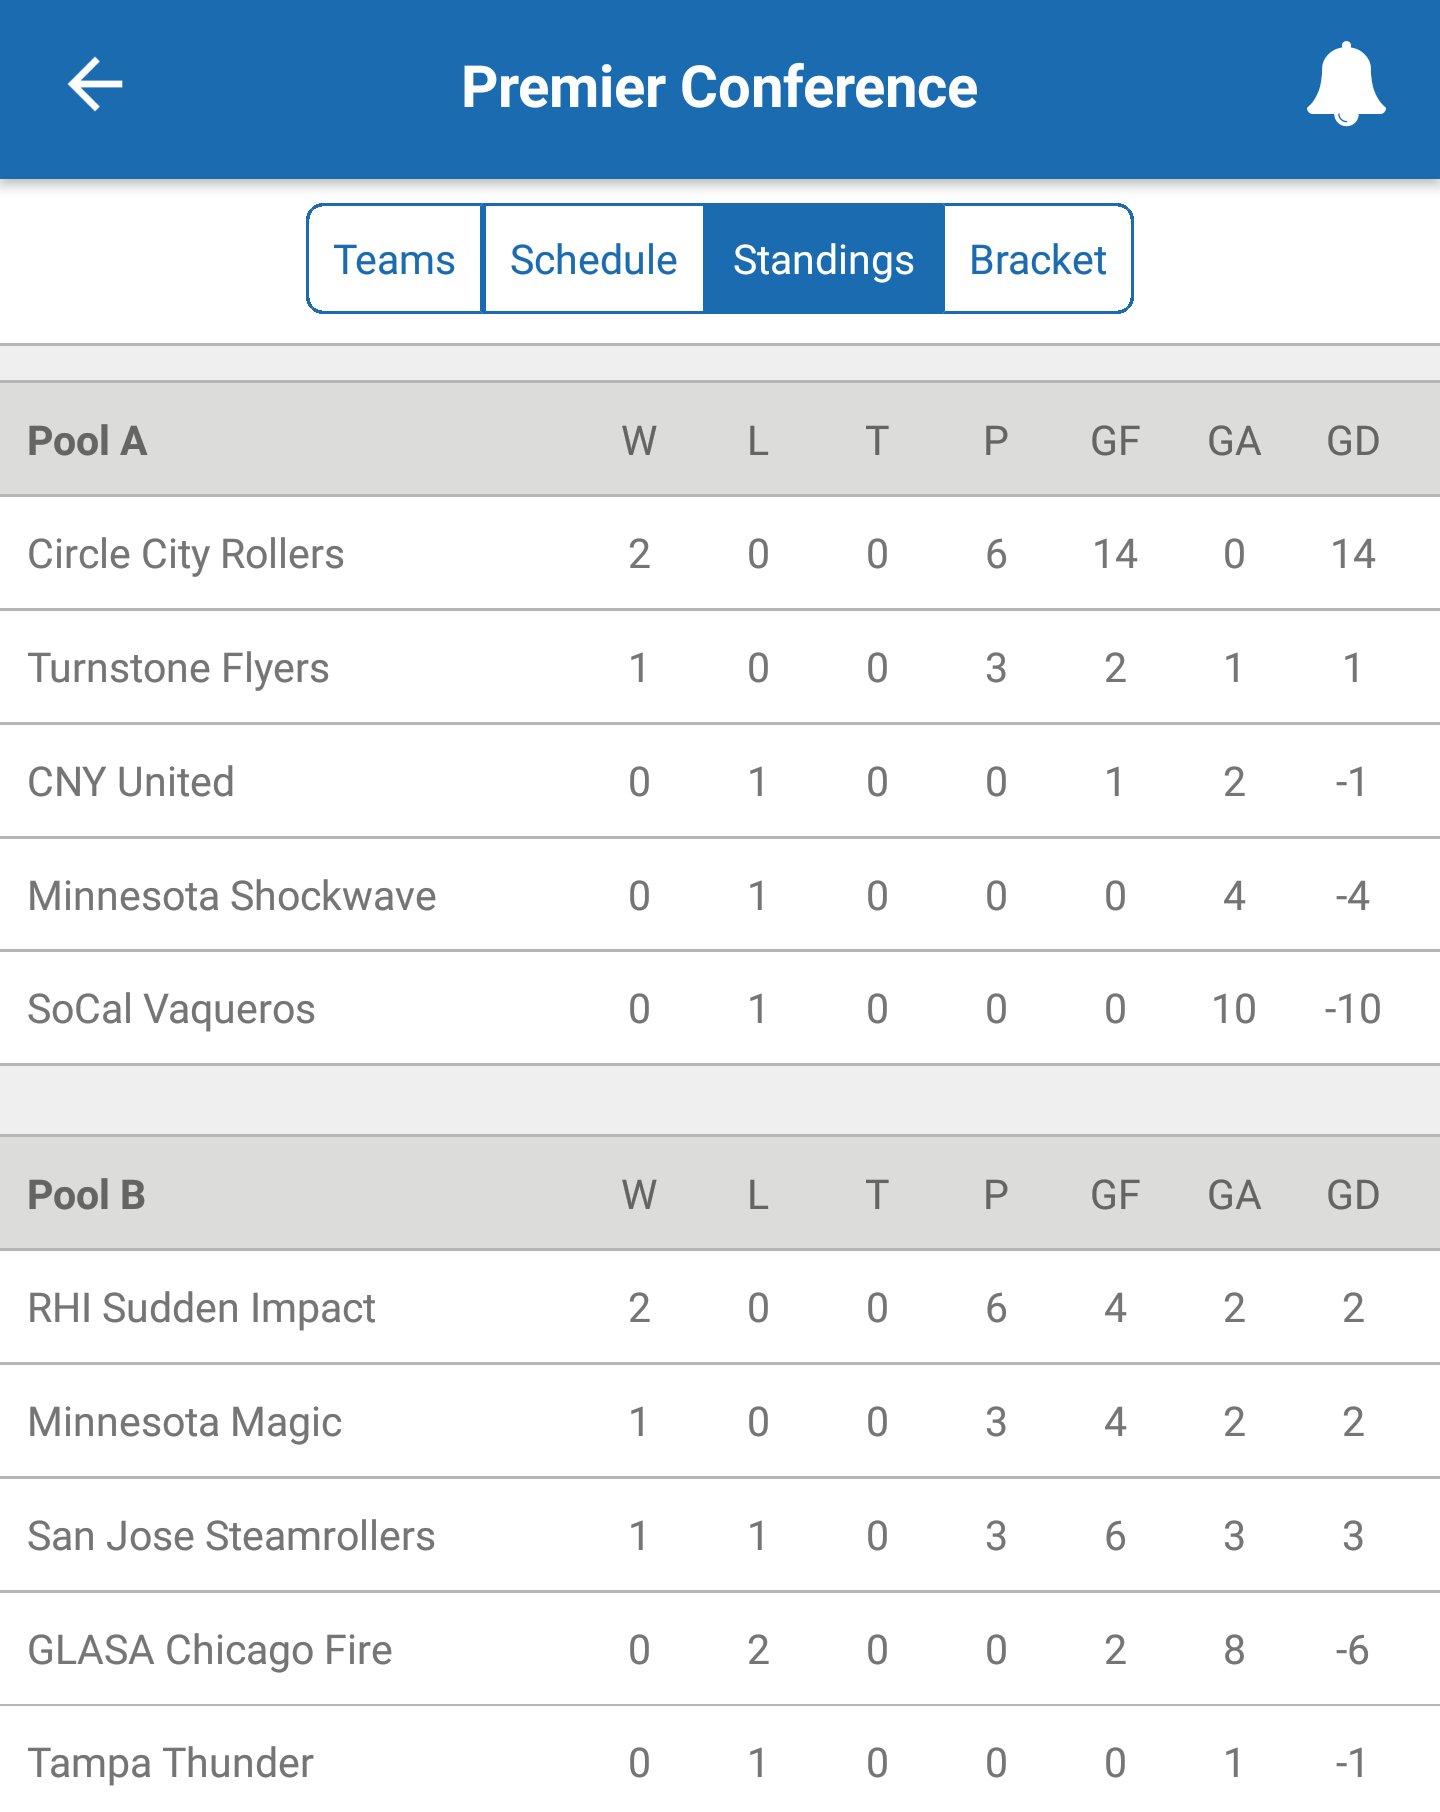Click the Pool A header label

[x=88, y=441]
